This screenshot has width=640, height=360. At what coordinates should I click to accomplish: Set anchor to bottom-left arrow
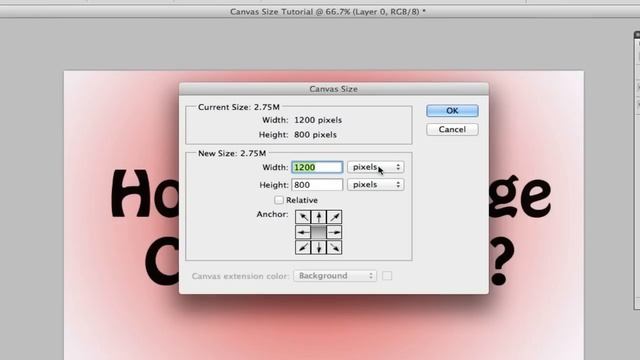303,247
